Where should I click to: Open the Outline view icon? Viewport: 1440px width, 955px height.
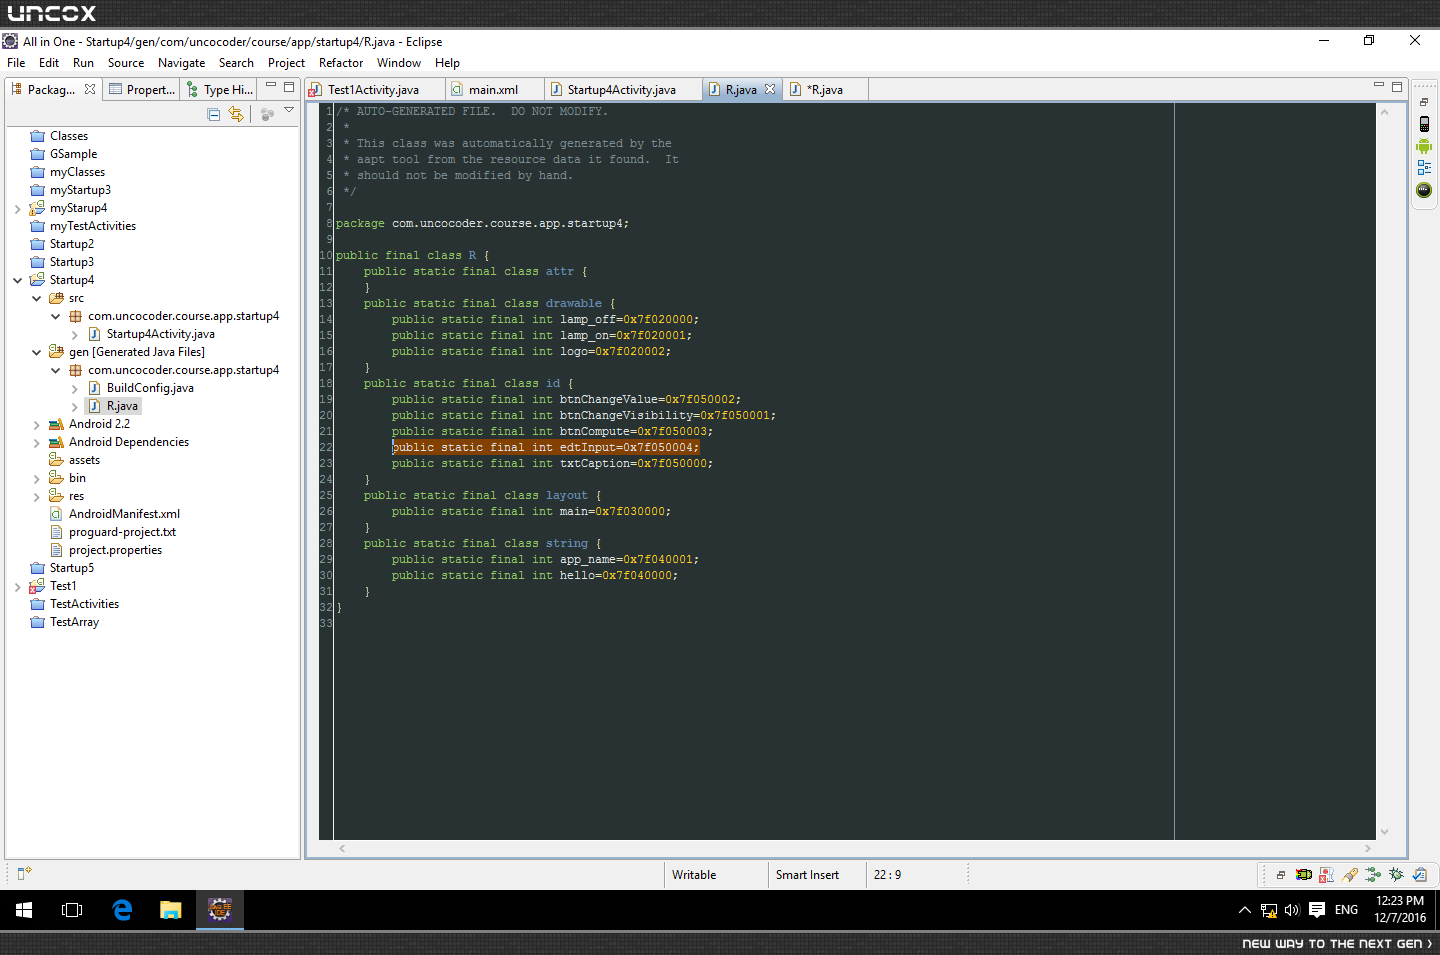1424,168
